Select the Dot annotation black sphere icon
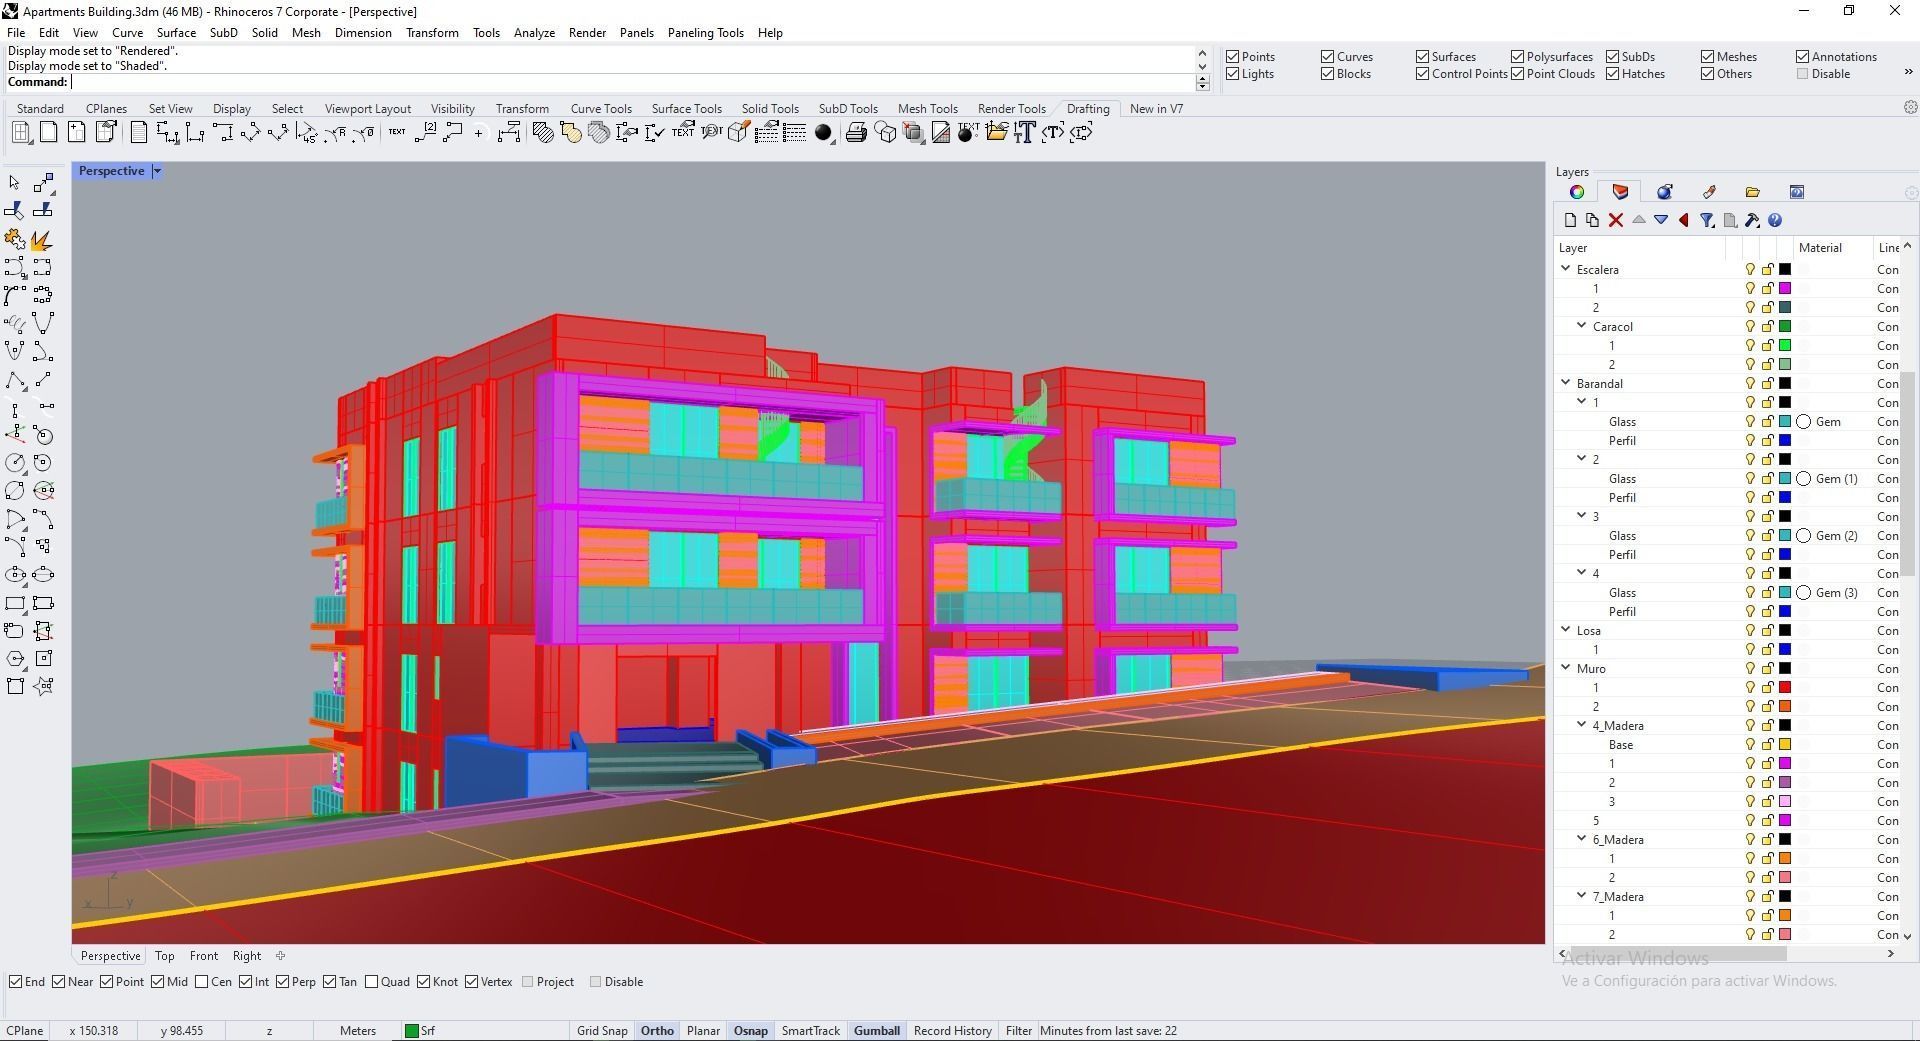Viewport: 1920px width, 1041px height. [x=823, y=132]
